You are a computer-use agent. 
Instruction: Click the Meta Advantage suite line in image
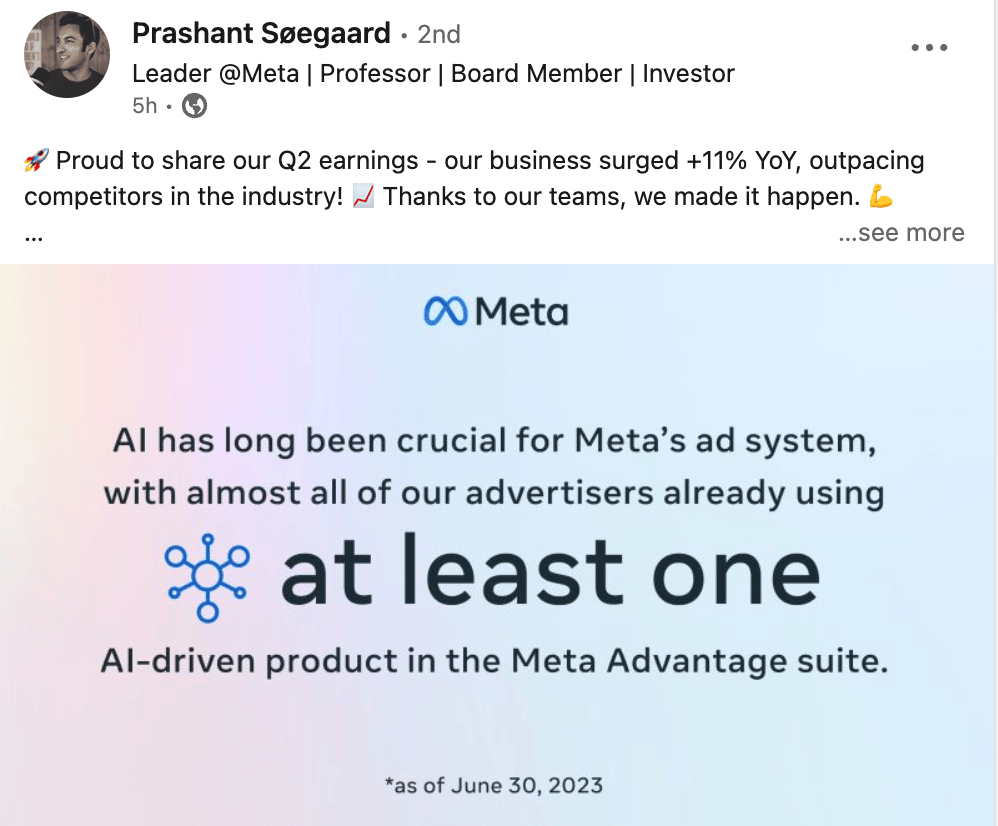click(x=494, y=661)
